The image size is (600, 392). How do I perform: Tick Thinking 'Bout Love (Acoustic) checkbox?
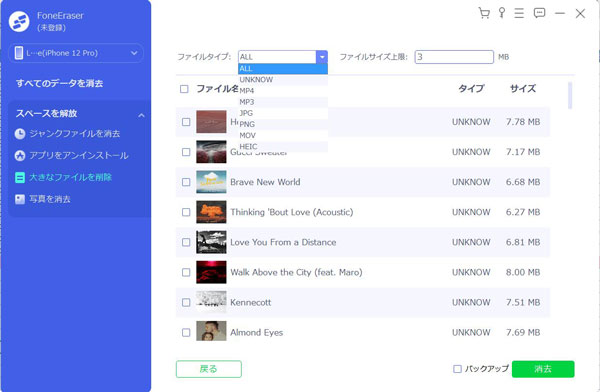click(x=186, y=212)
